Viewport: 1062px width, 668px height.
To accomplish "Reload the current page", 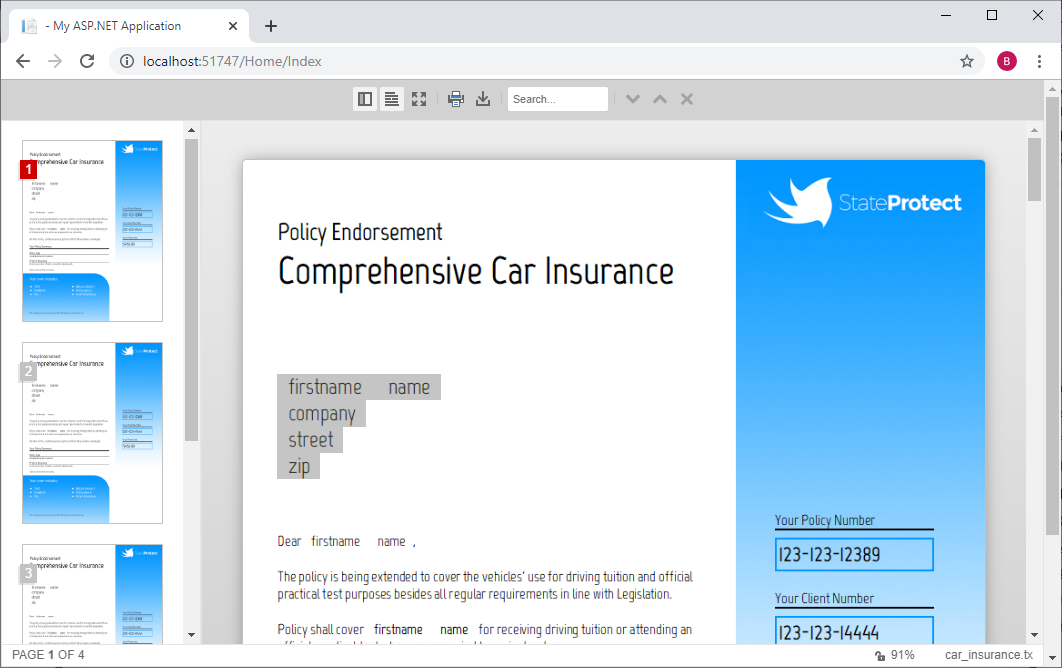I will (x=86, y=61).
